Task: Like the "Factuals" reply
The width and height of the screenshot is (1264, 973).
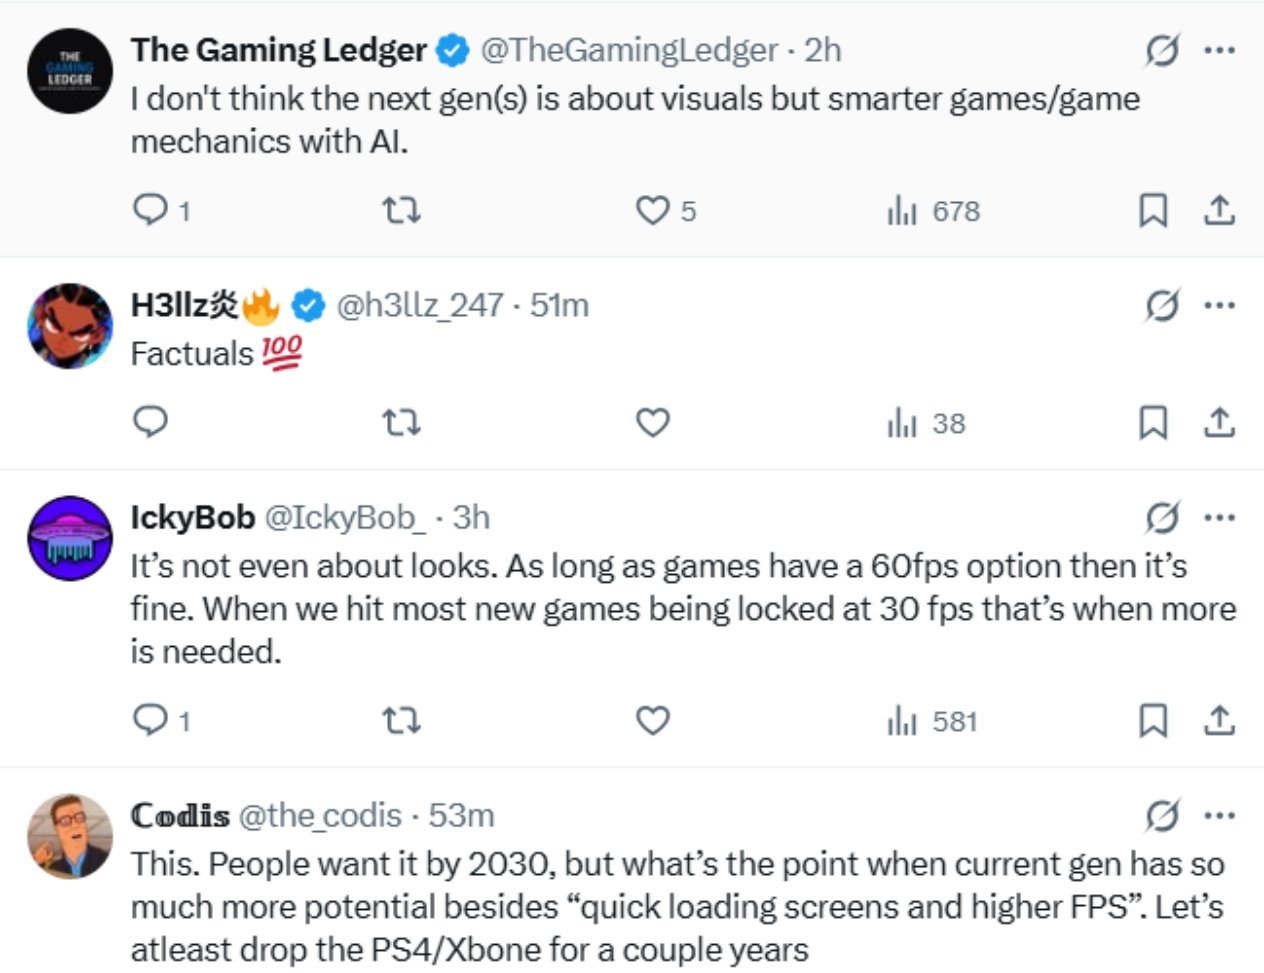Action: coord(653,423)
